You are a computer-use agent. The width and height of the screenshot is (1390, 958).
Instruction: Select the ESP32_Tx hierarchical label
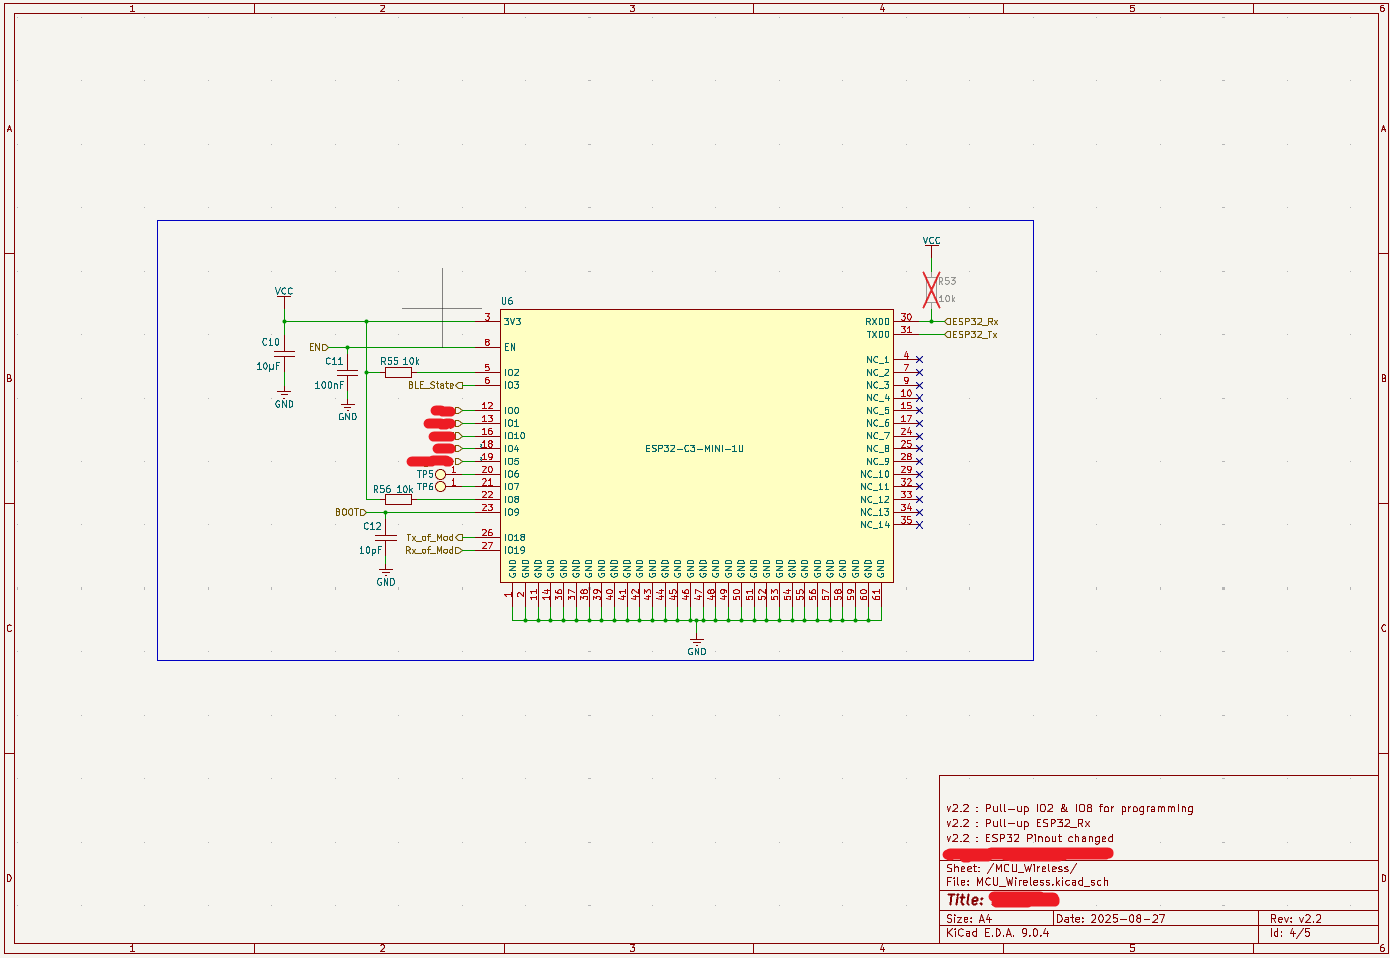coord(971,335)
